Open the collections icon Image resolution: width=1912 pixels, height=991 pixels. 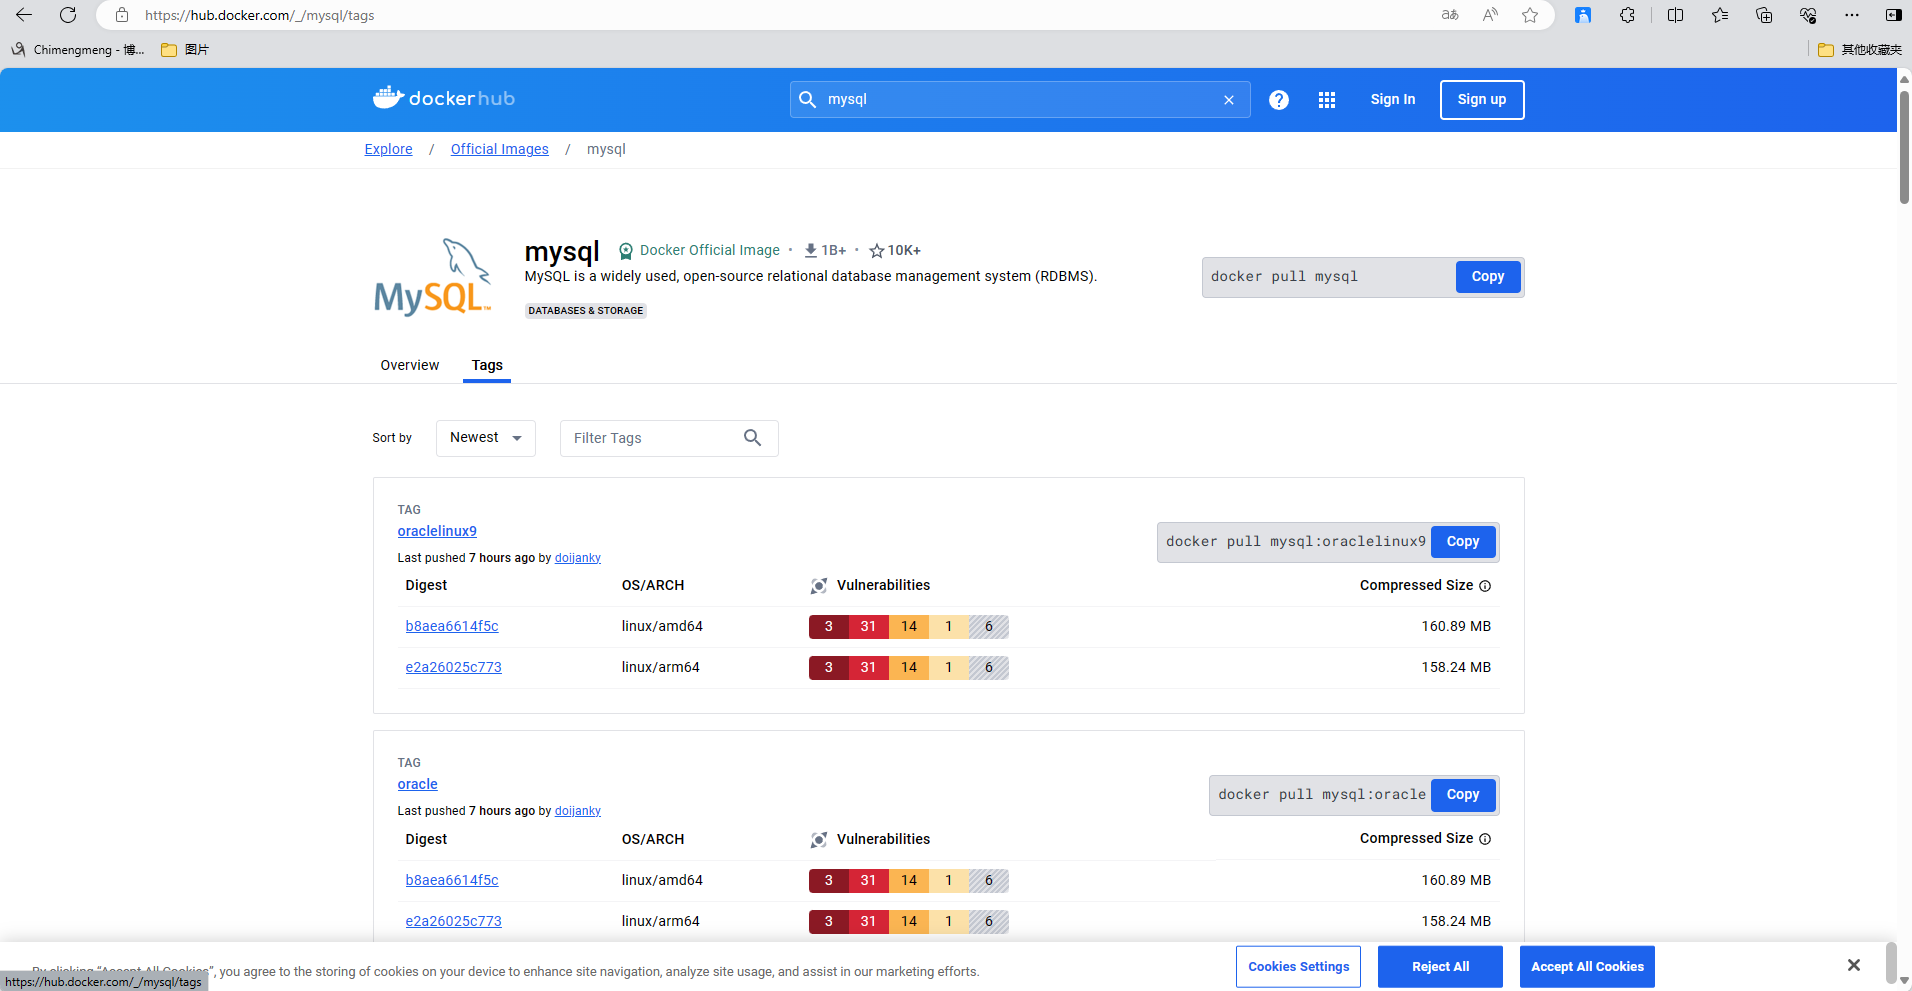point(1764,15)
